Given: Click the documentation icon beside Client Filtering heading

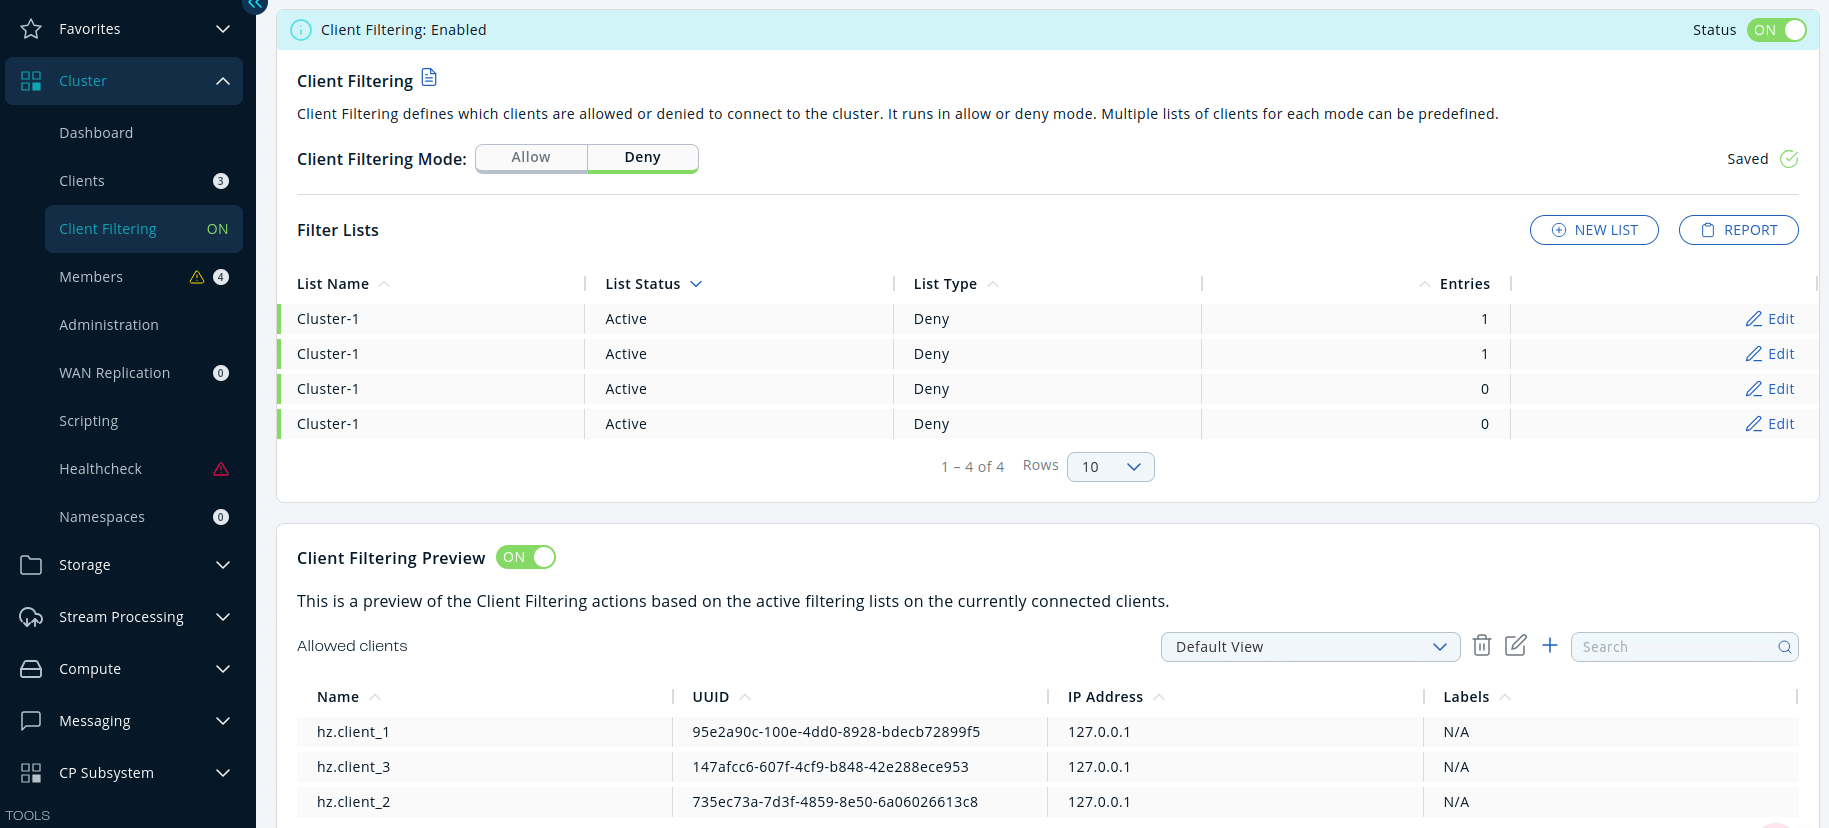Looking at the screenshot, I should point(429,78).
